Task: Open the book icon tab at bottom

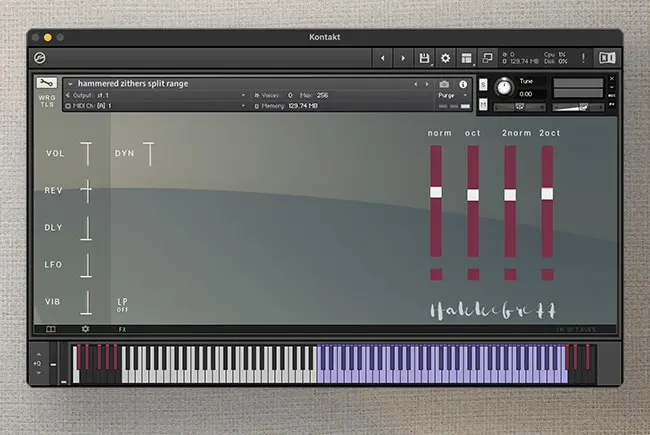Action: tap(51, 328)
